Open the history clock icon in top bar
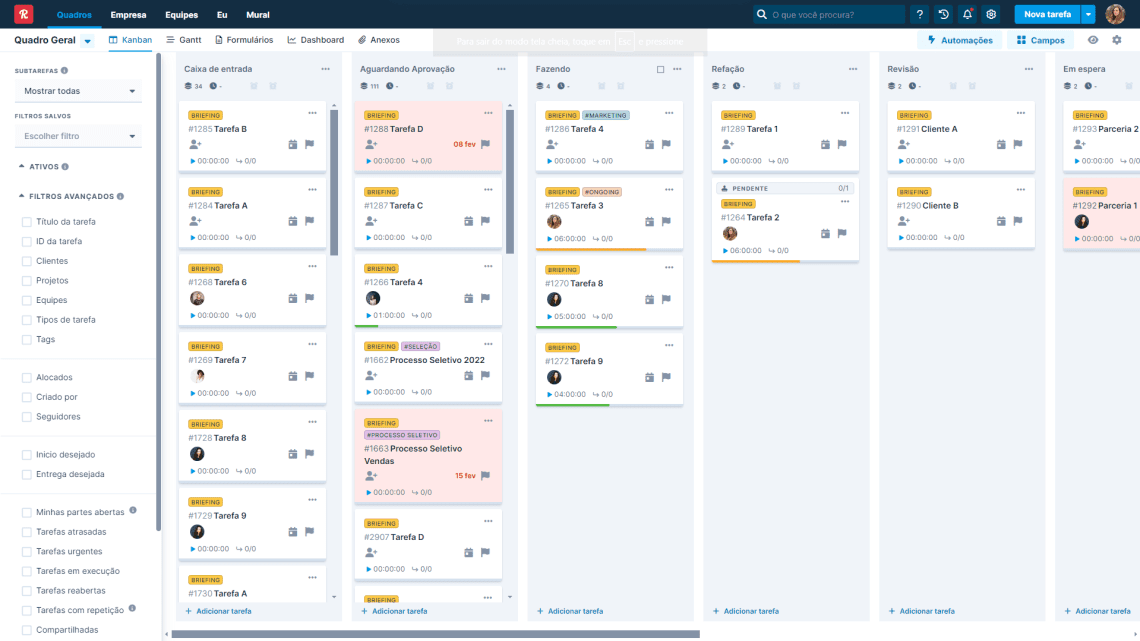Viewport: 1140px width, 641px height. pos(943,15)
